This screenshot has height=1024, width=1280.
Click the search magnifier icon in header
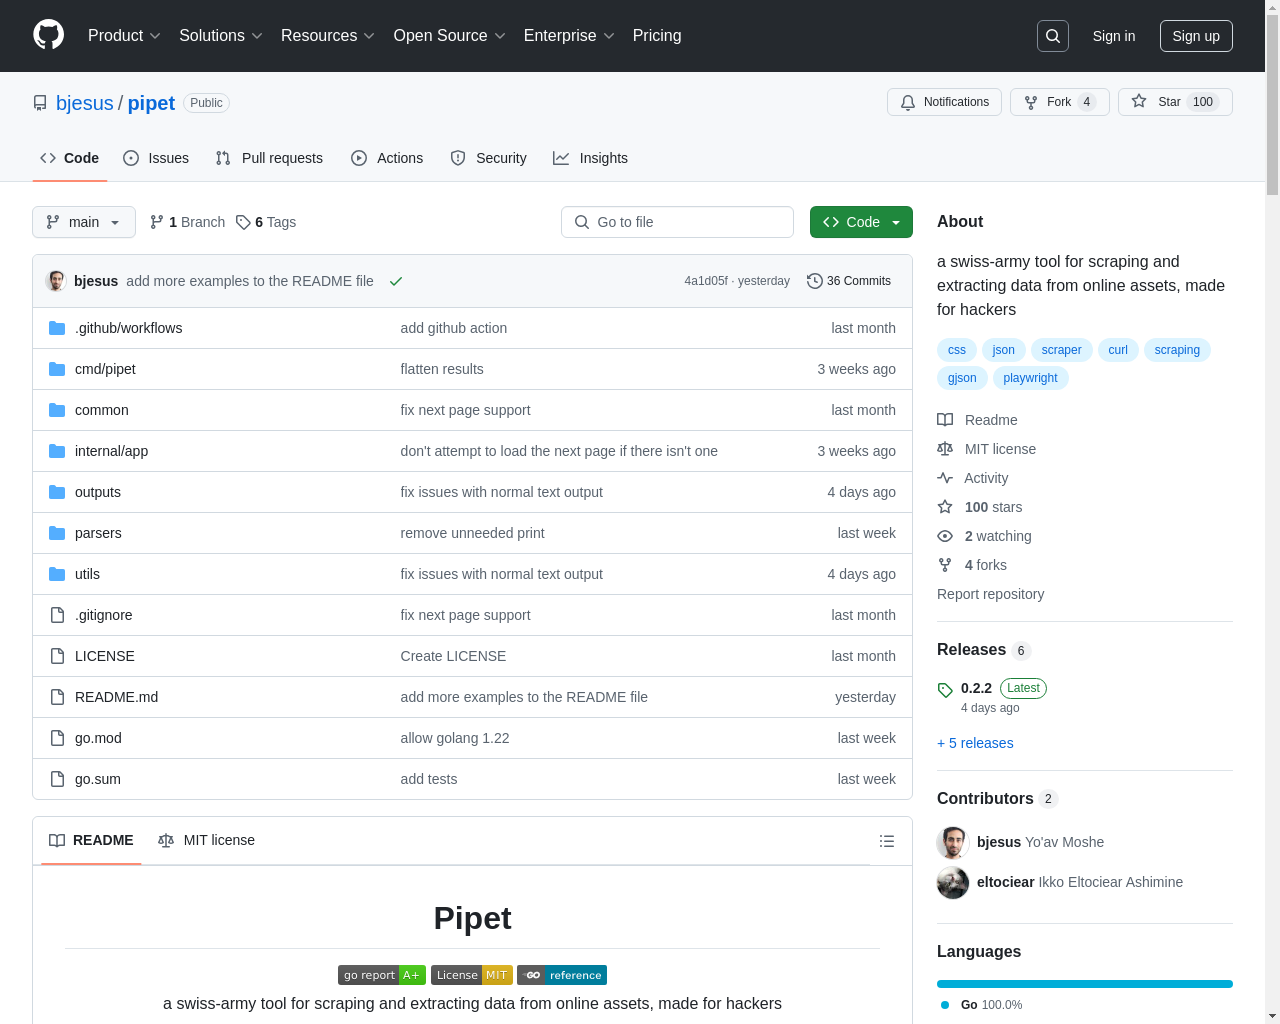[1053, 36]
